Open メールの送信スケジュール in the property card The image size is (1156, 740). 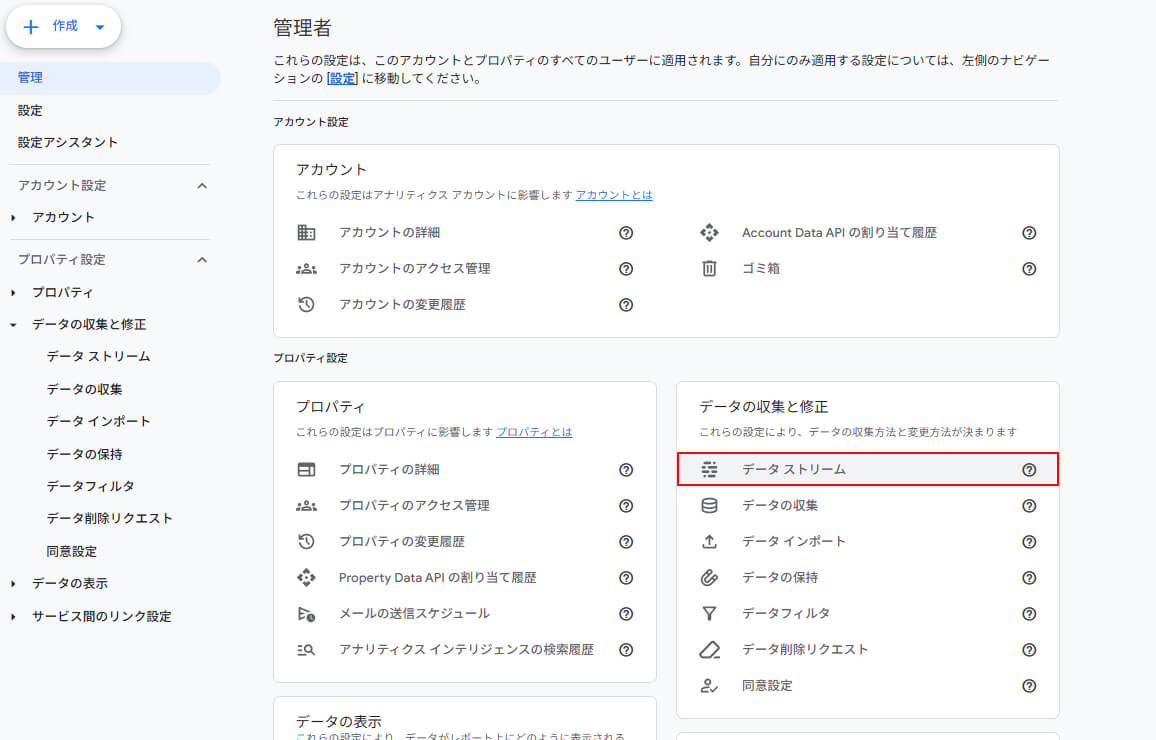pyautogui.click(x=414, y=613)
